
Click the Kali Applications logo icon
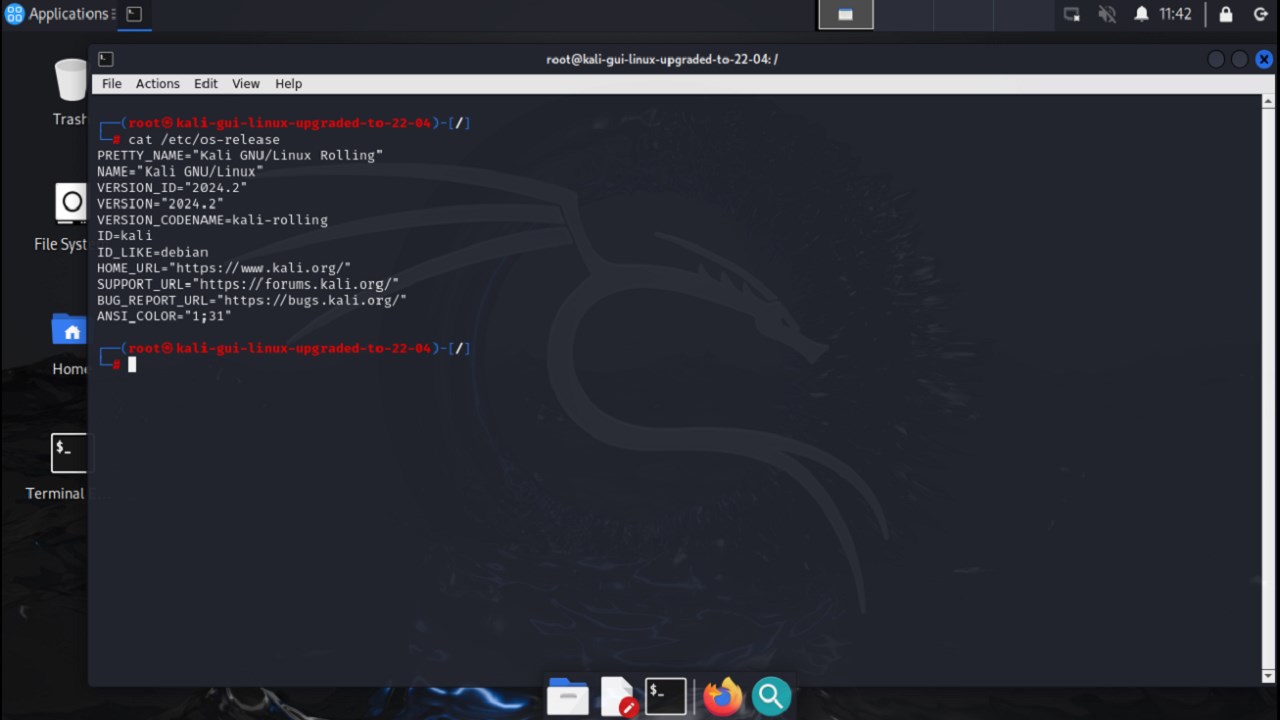14,14
